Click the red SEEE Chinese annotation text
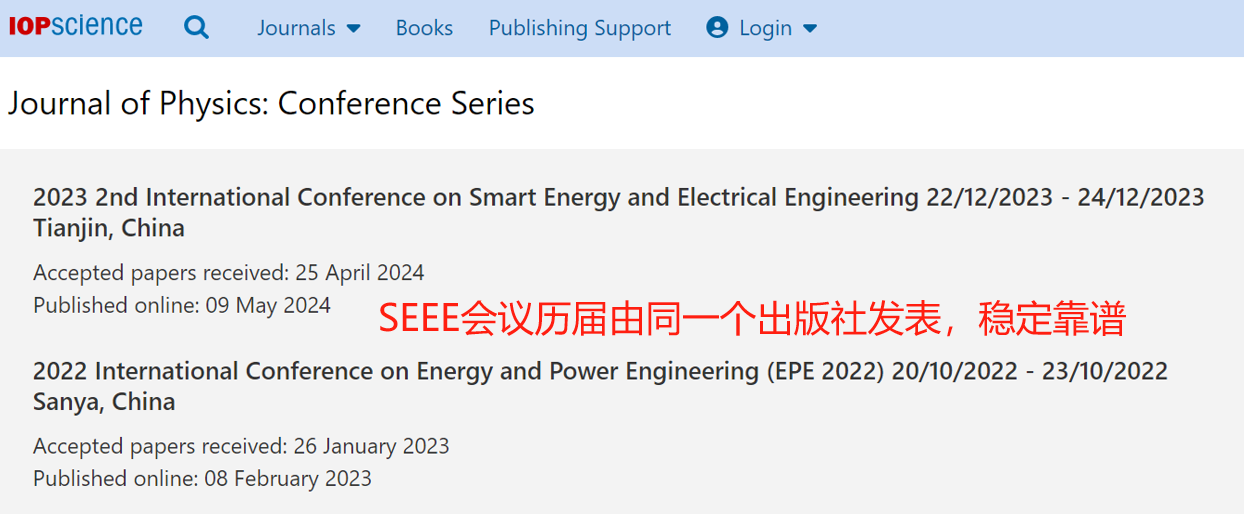Screen dimensions: 1244x514 point(752,319)
